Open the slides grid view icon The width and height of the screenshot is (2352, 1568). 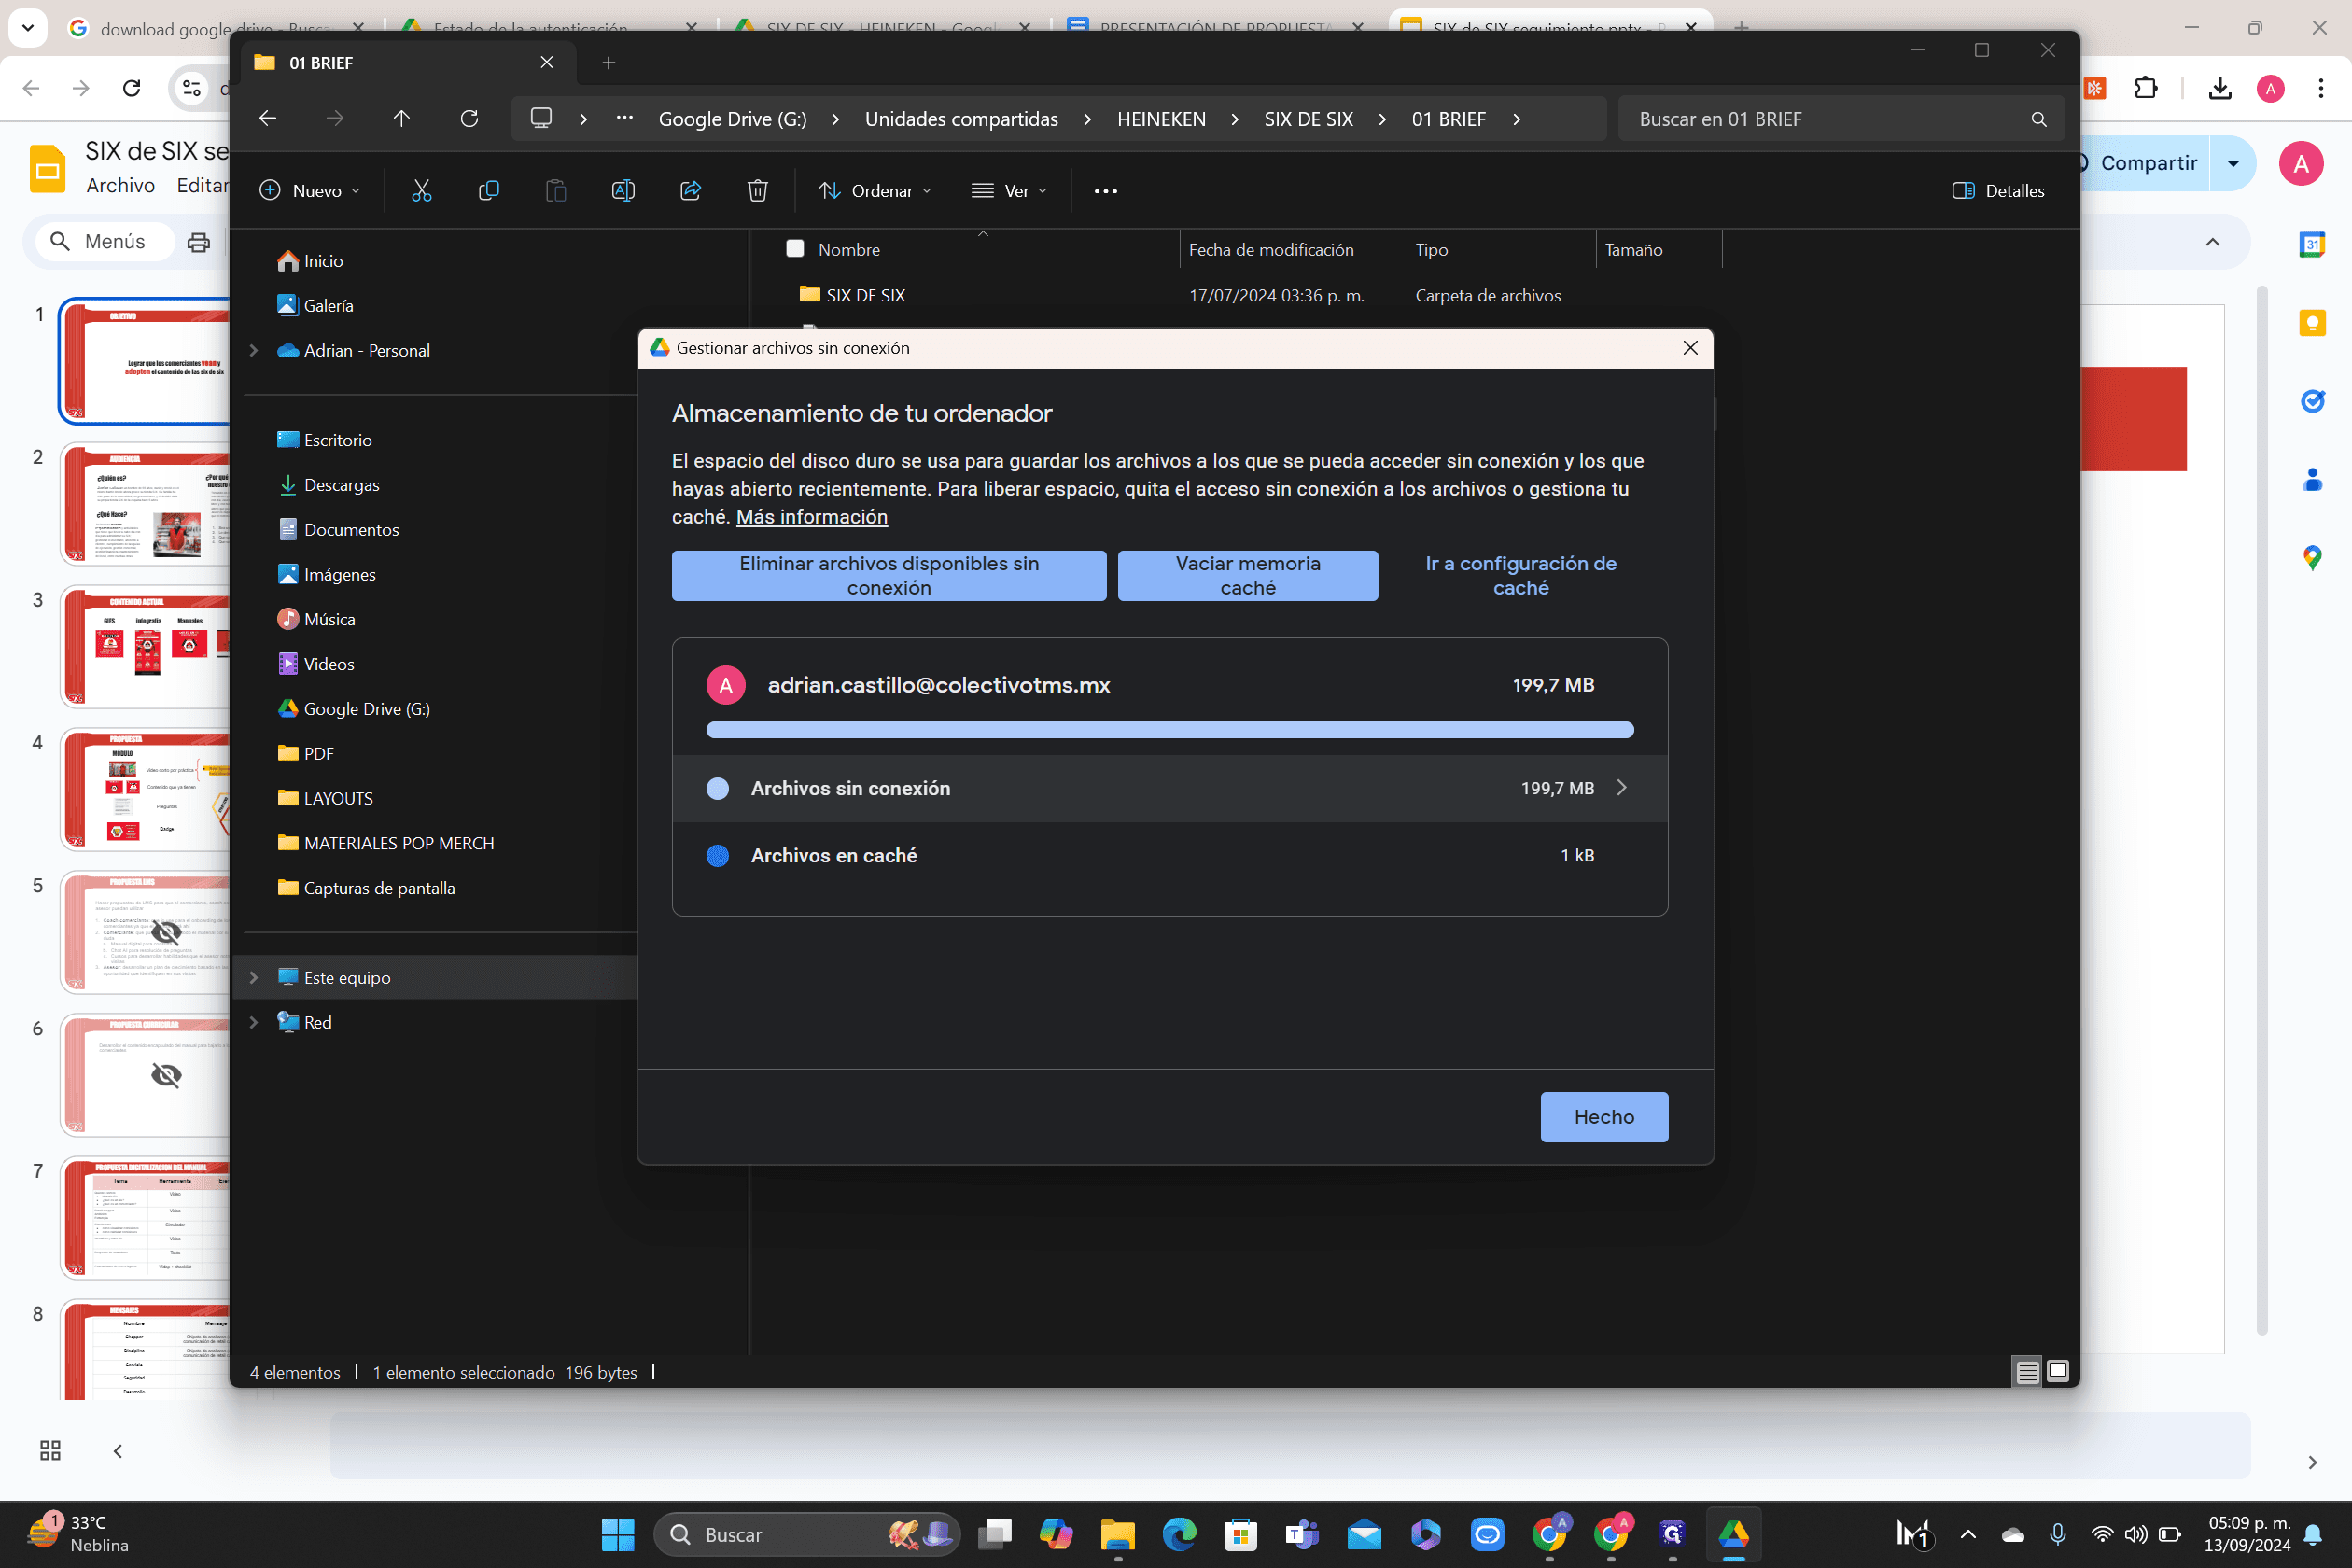coord(50,1450)
